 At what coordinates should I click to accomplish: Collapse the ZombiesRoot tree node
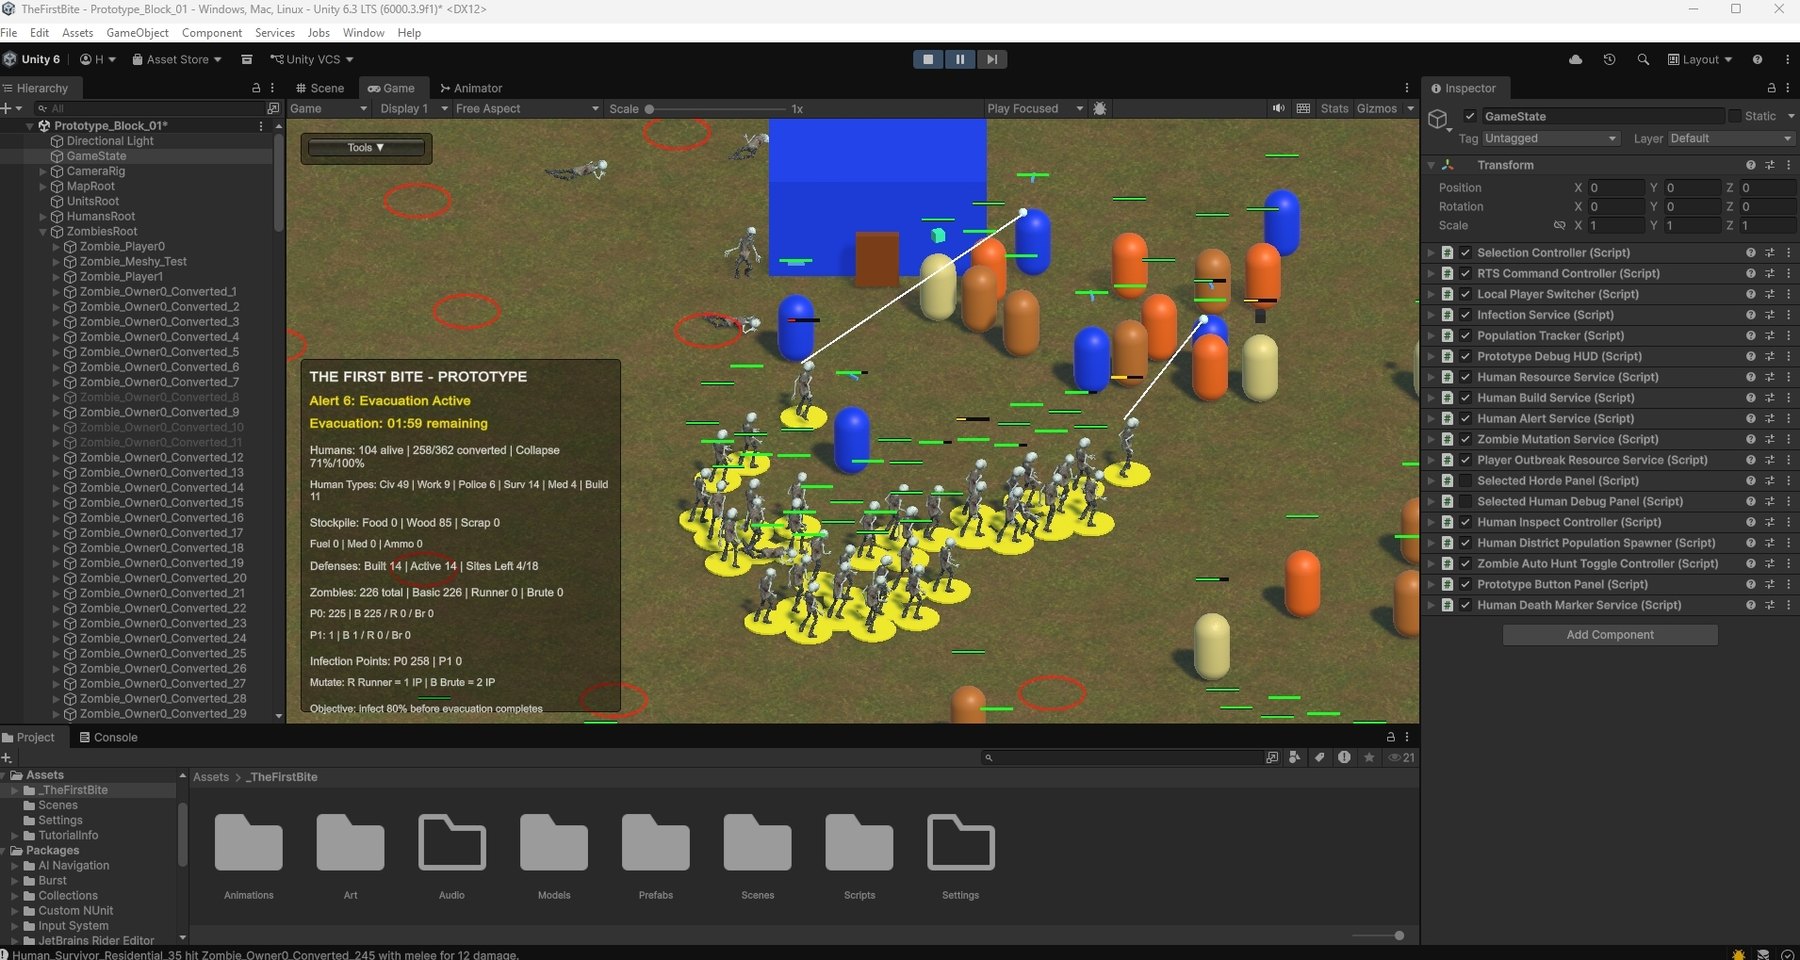43,232
